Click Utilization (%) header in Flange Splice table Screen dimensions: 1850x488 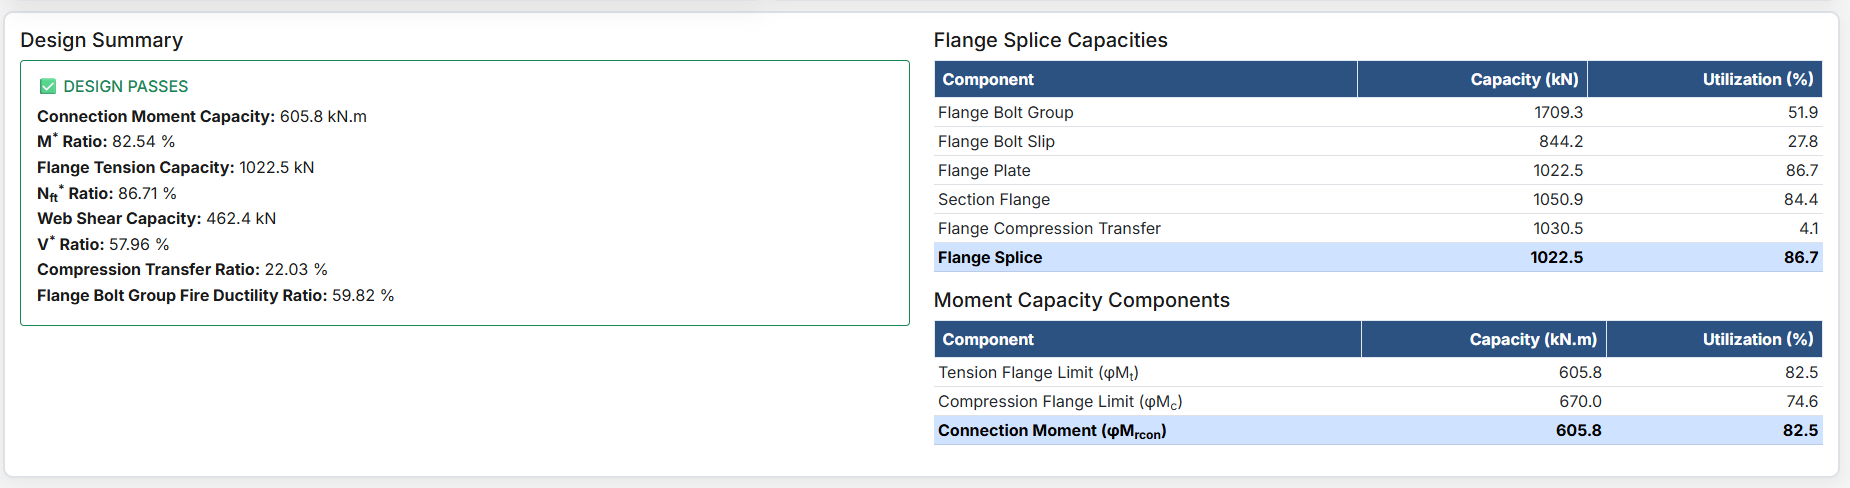pos(1757,80)
